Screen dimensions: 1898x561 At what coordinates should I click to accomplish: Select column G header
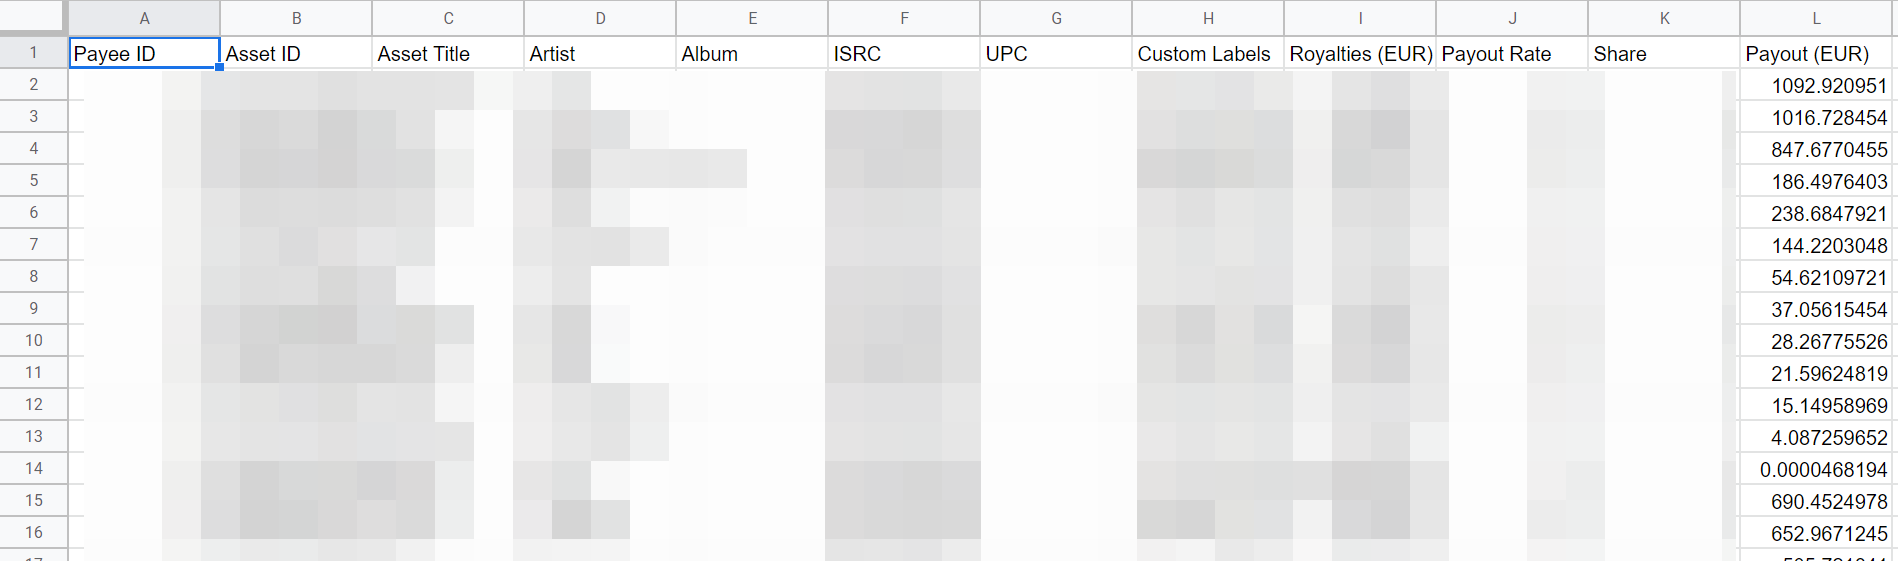click(x=1056, y=18)
